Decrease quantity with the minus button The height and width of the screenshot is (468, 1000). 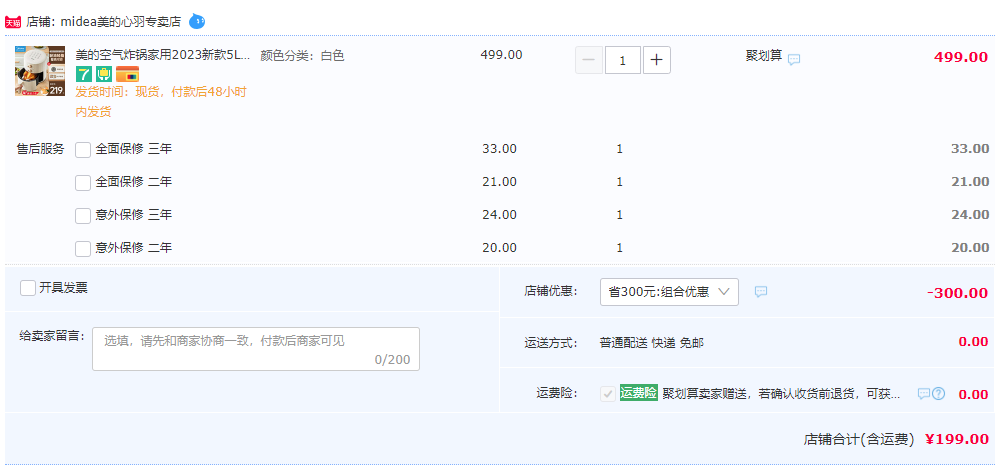coord(589,61)
